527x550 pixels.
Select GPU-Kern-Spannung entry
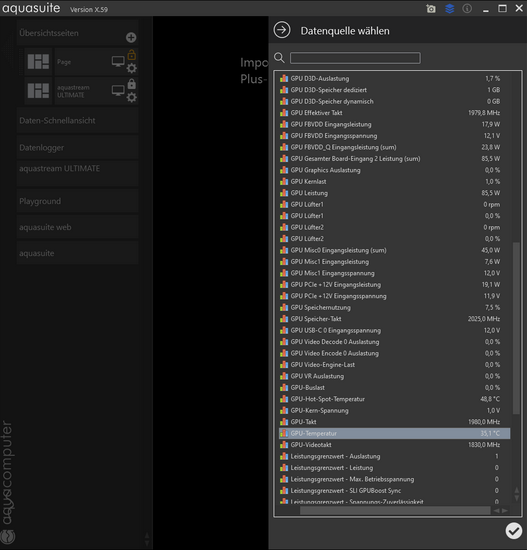point(394,410)
